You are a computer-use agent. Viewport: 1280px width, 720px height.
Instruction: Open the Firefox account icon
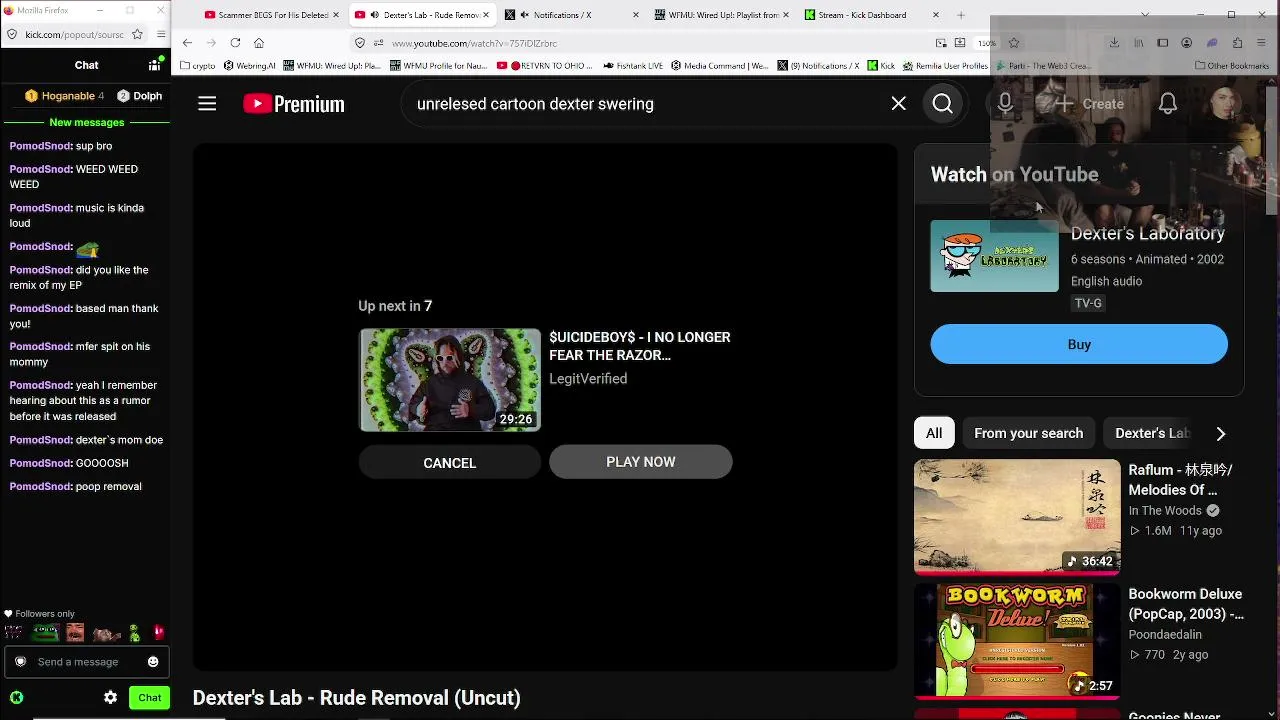pyautogui.click(x=1186, y=43)
